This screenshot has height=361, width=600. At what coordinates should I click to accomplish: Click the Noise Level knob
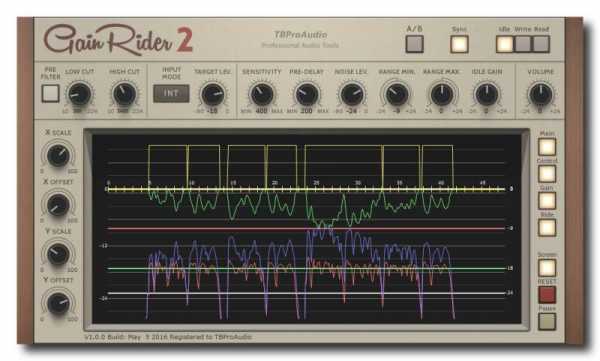point(352,94)
